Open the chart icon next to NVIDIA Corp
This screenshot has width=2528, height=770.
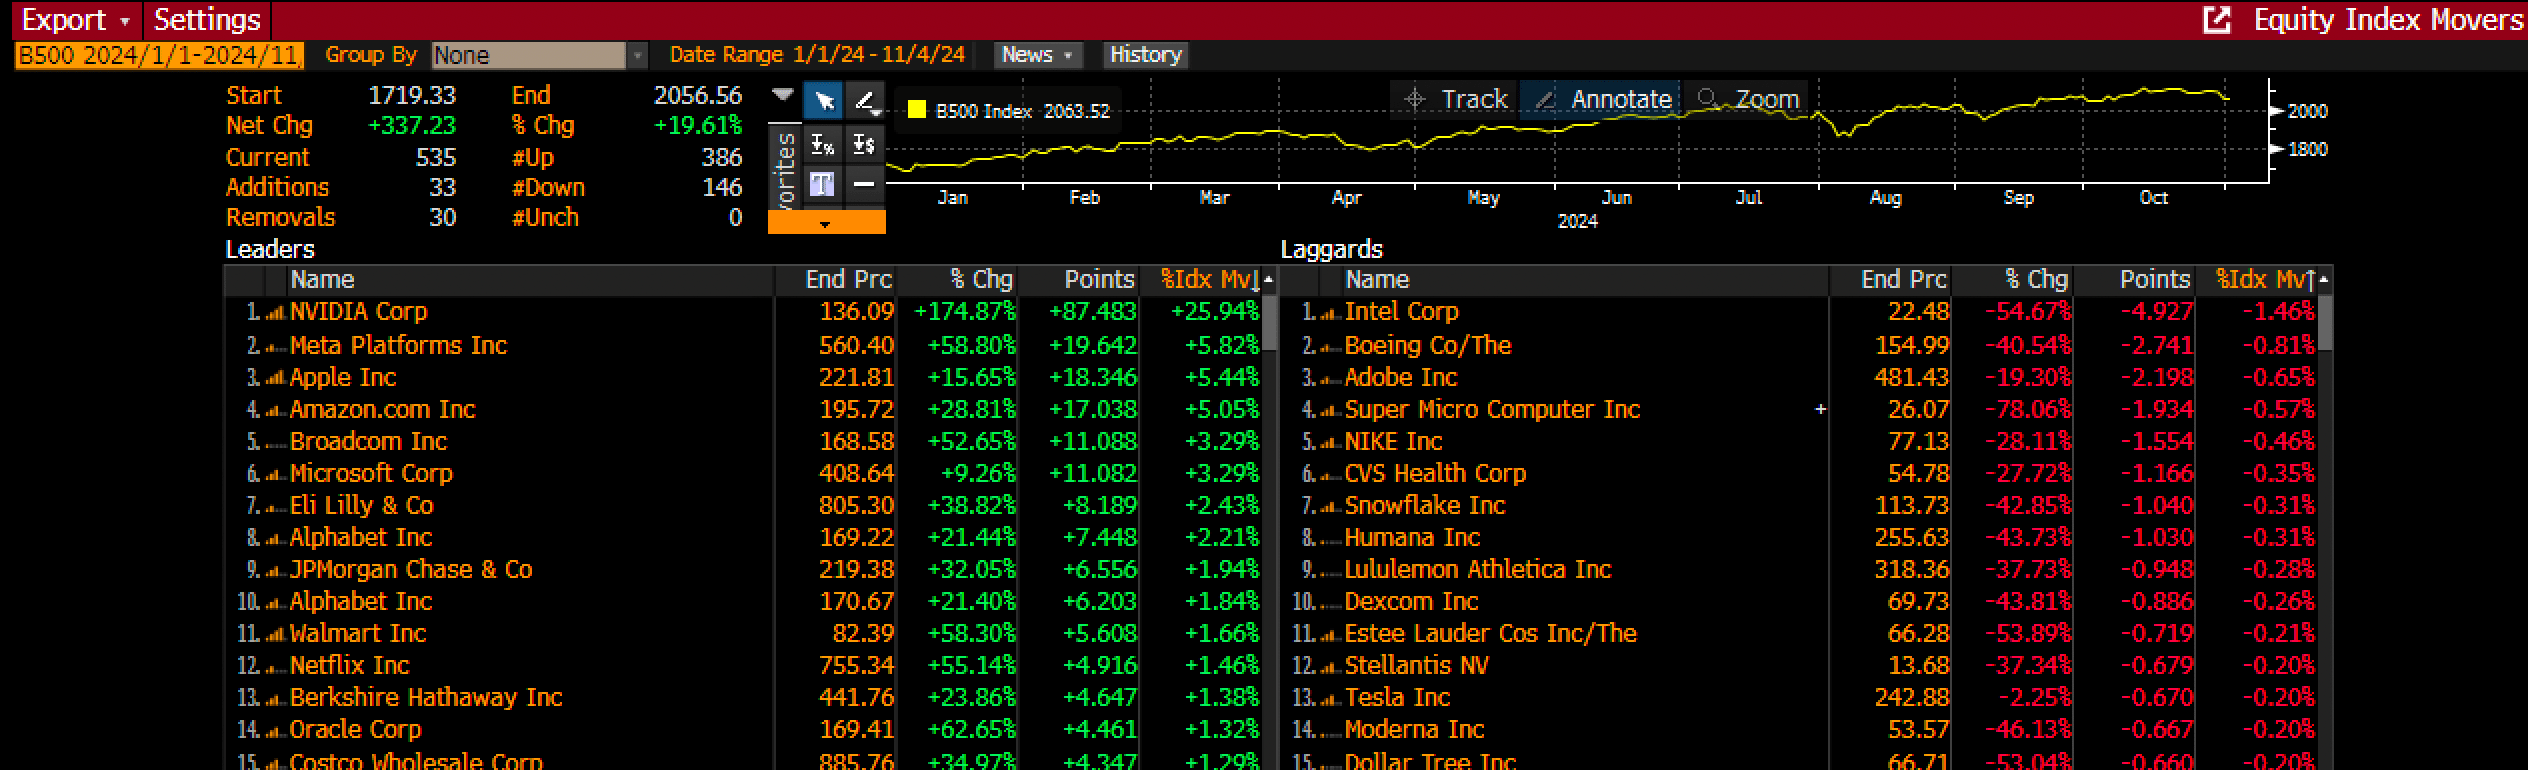275,313
